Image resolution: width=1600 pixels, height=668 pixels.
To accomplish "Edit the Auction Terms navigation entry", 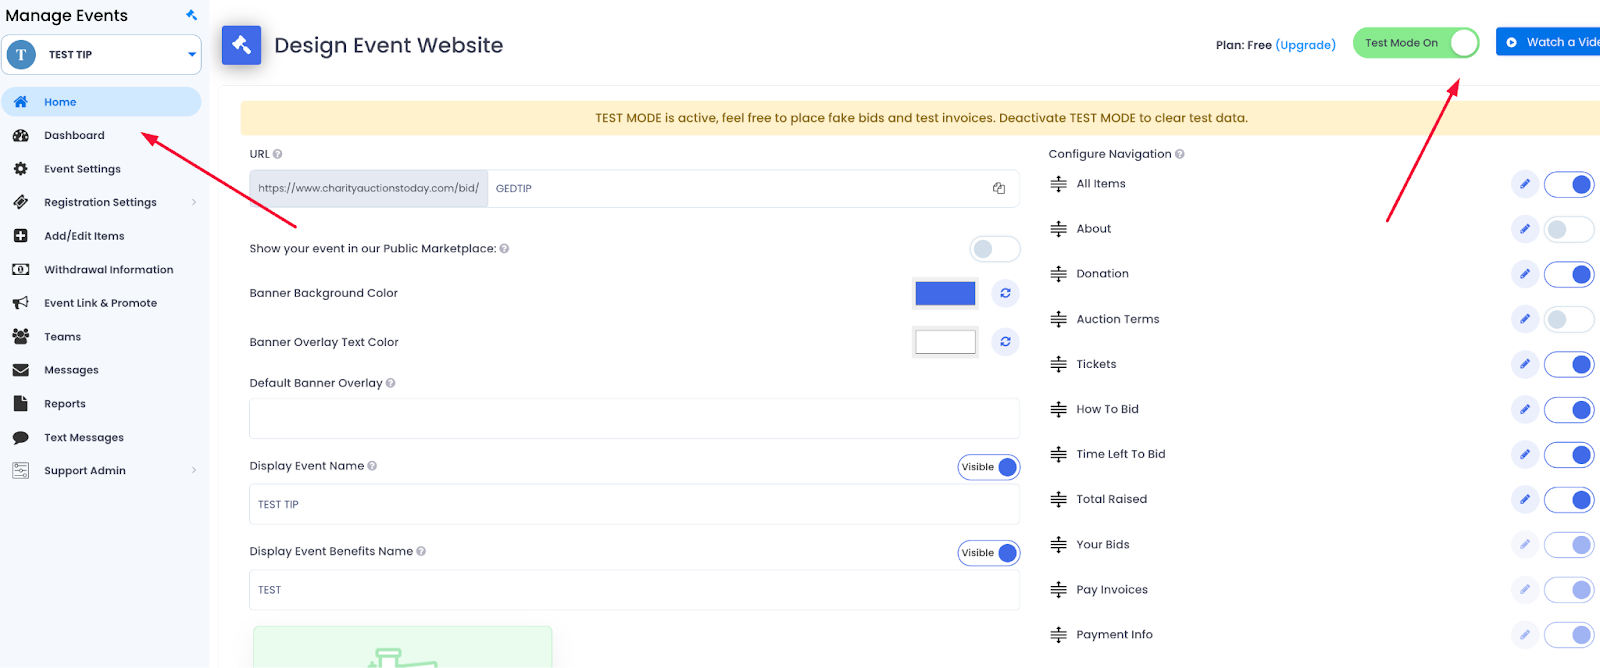I will 1524,319.
